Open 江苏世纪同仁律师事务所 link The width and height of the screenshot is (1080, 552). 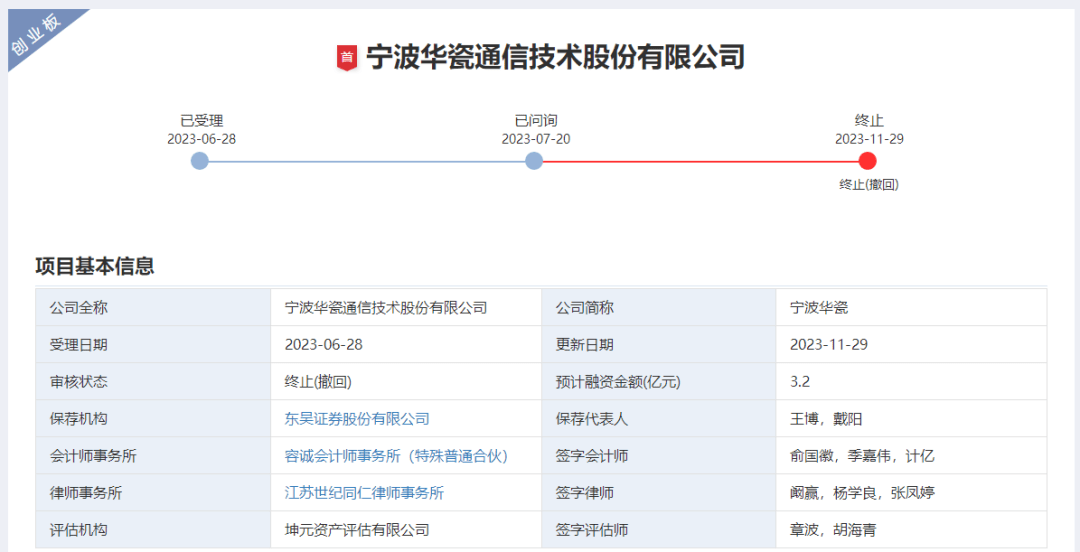(x=364, y=493)
